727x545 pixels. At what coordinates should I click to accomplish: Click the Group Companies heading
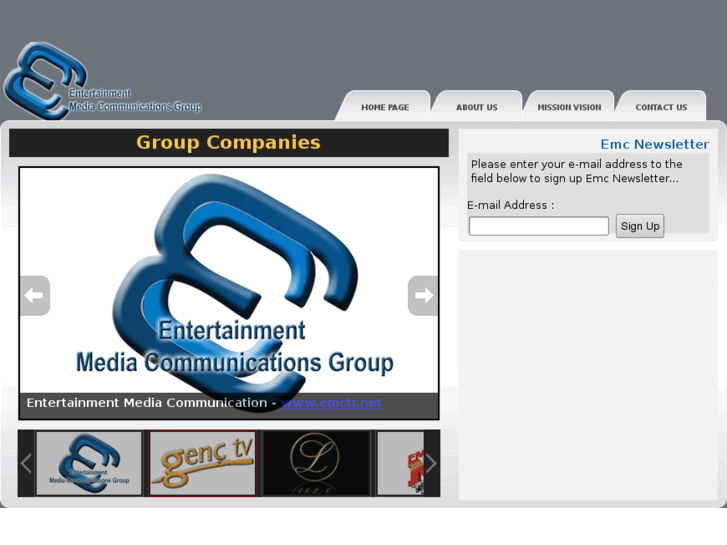pos(229,142)
